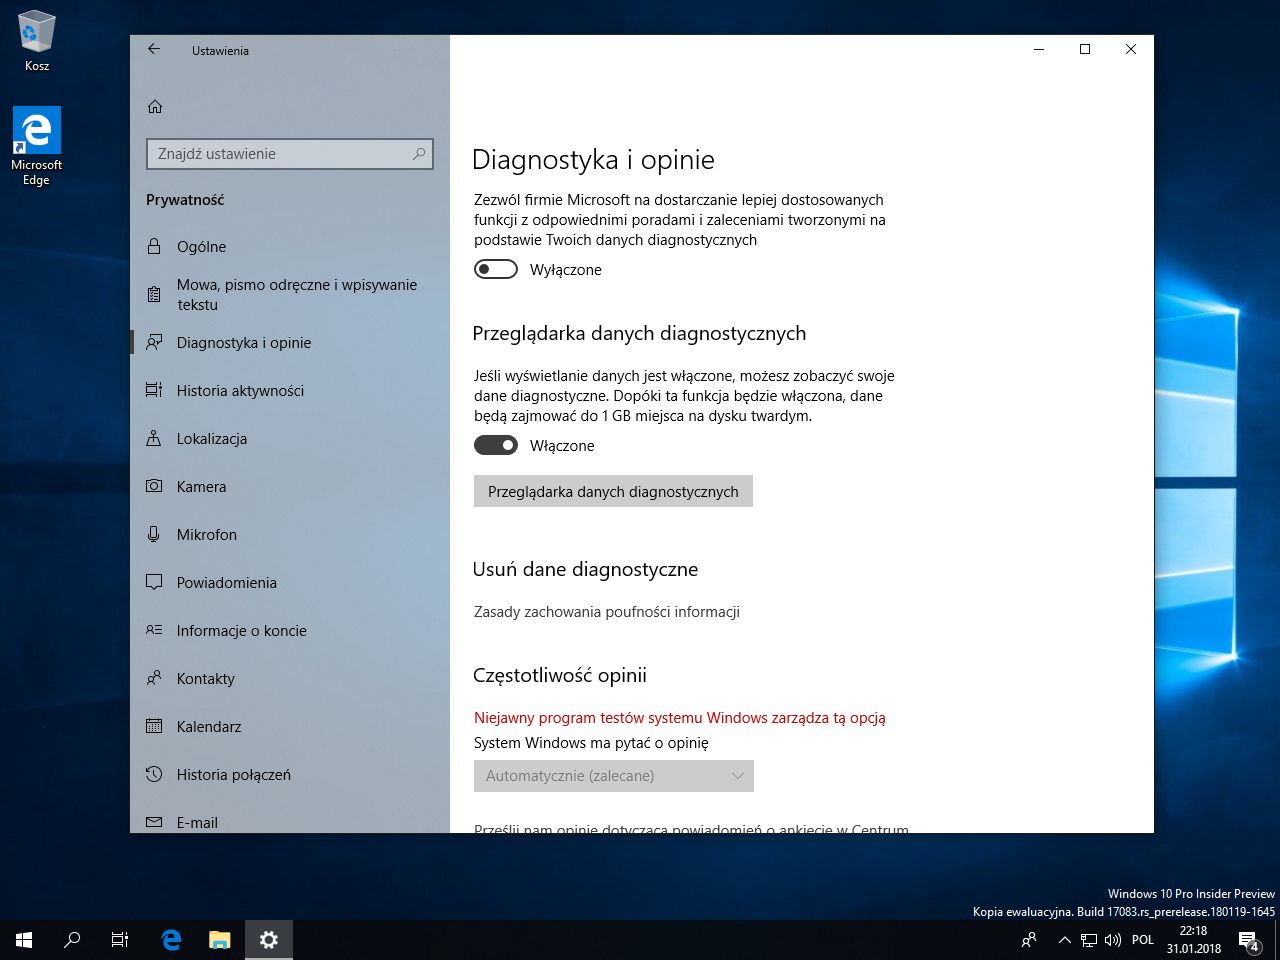Go back with the arrow beside Ustawienia
Screen dimensions: 1280x960
click(154, 49)
